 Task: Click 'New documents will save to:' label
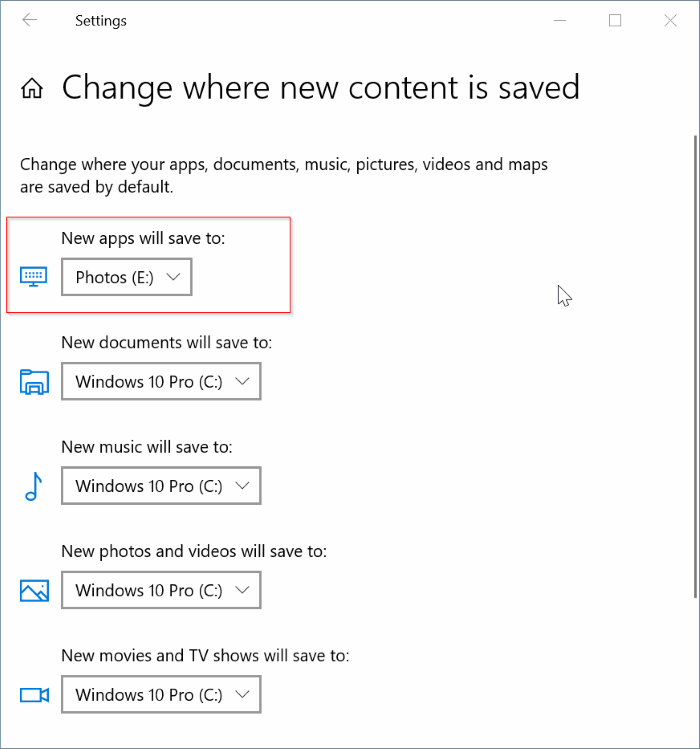[166, 342]
